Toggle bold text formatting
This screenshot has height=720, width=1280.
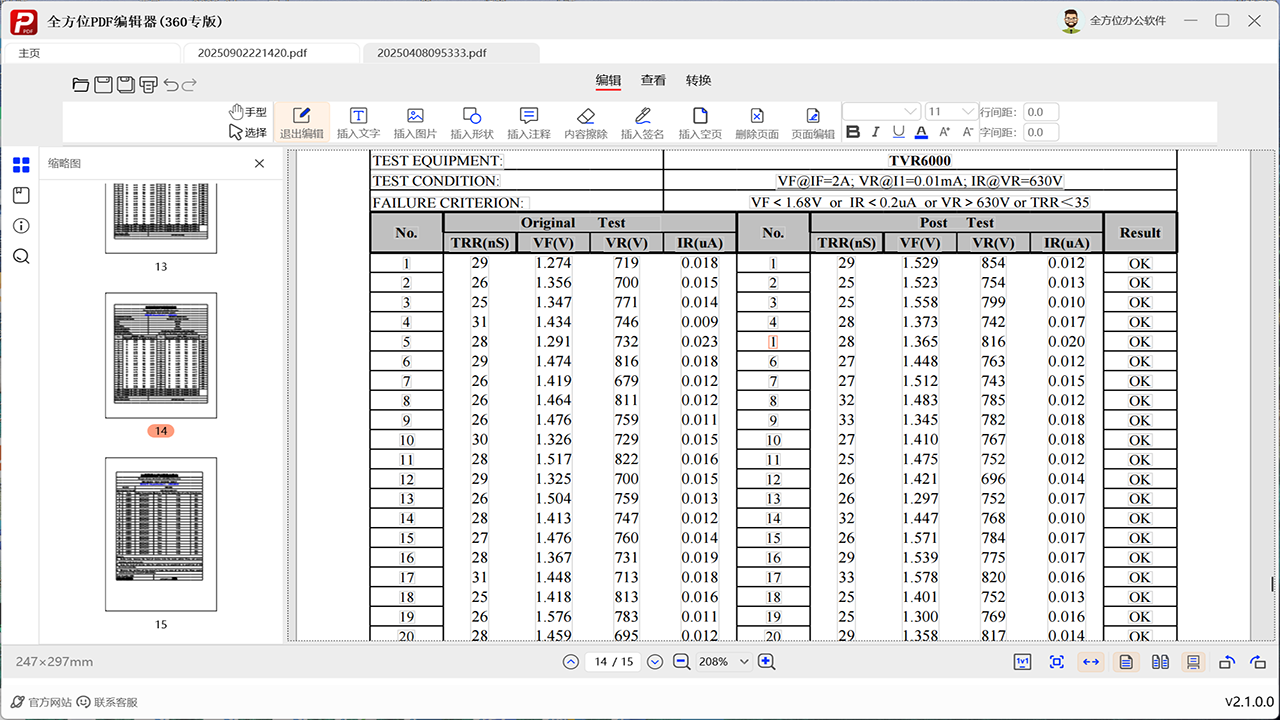(853, 132)
